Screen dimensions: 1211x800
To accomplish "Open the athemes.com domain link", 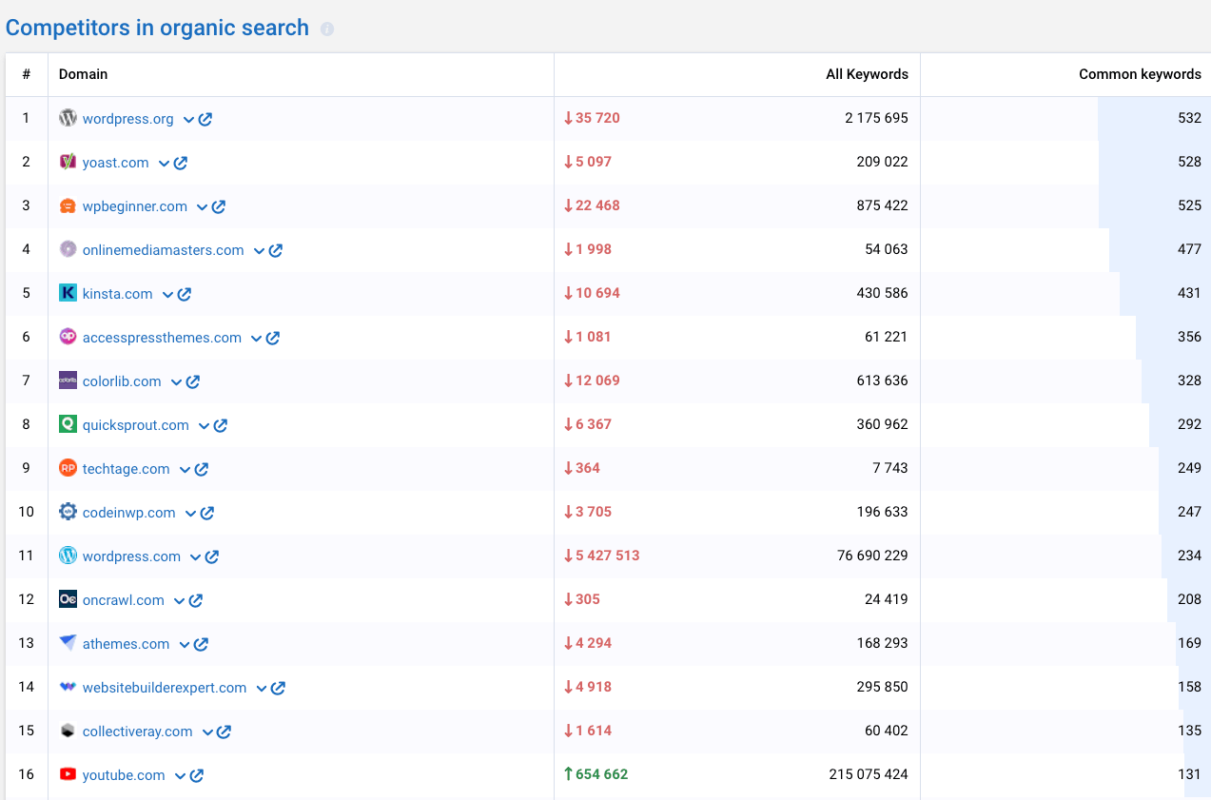I will pyautogui.click(x=126, y=644).
